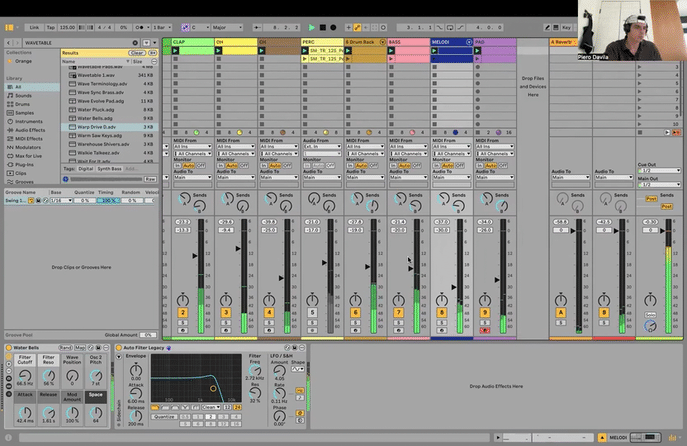Toggle the Auto Filter Legacy device activator
Image resolution: width=687 pixels, height=446 pixels.
coord(119,347)
